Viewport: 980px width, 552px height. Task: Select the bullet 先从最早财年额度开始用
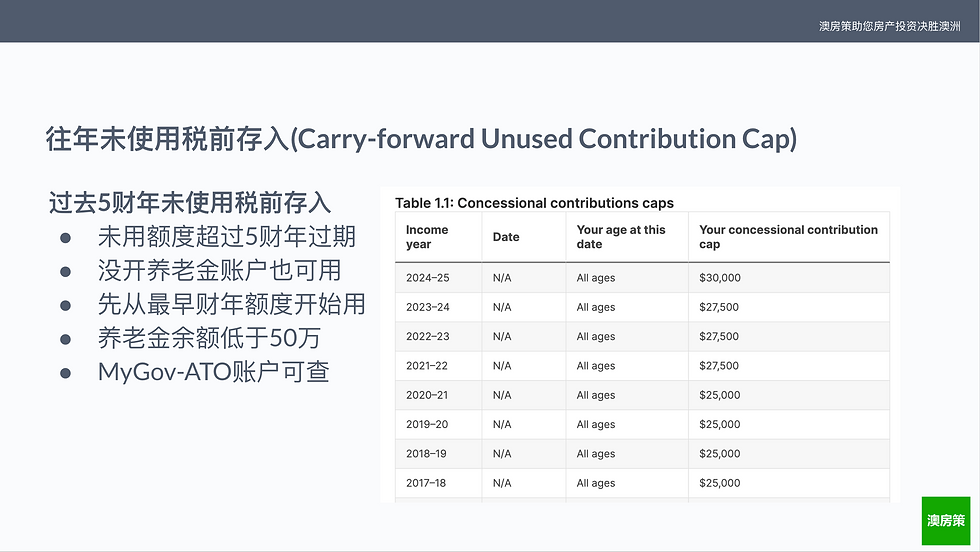(231, 304)
